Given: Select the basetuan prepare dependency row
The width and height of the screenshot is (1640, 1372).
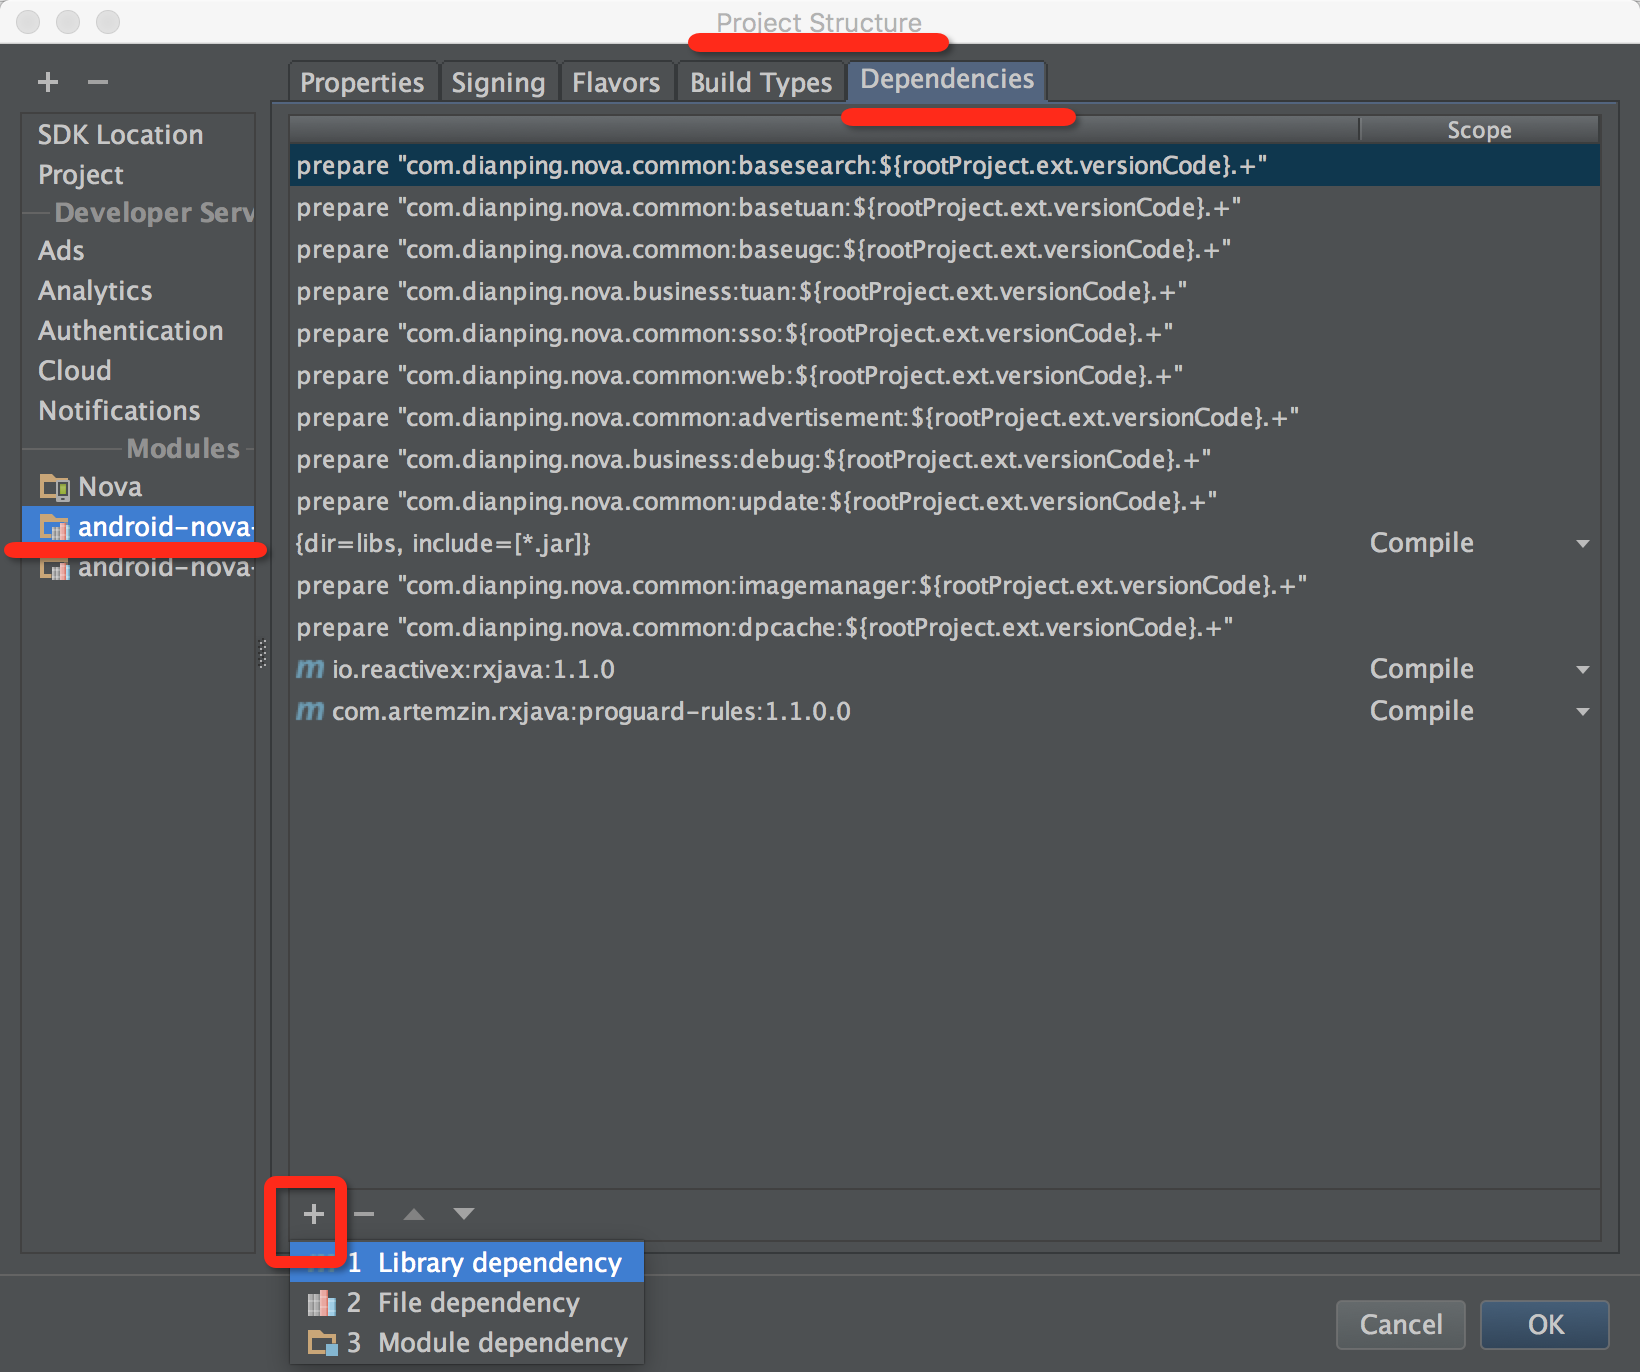Looking at the screenshot, I should (945, 207).
